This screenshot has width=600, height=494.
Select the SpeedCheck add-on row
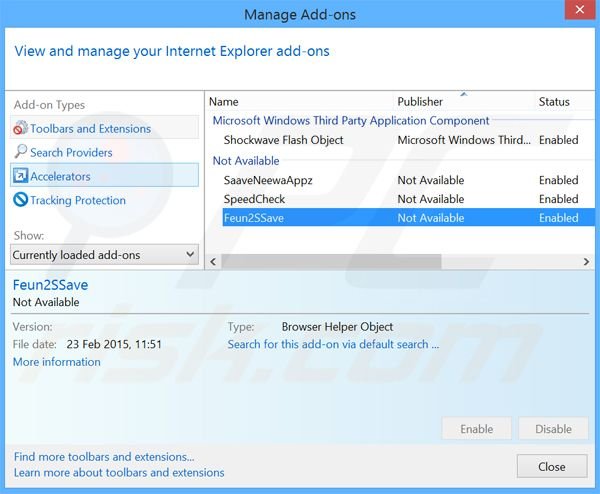(x=254, y=199)
